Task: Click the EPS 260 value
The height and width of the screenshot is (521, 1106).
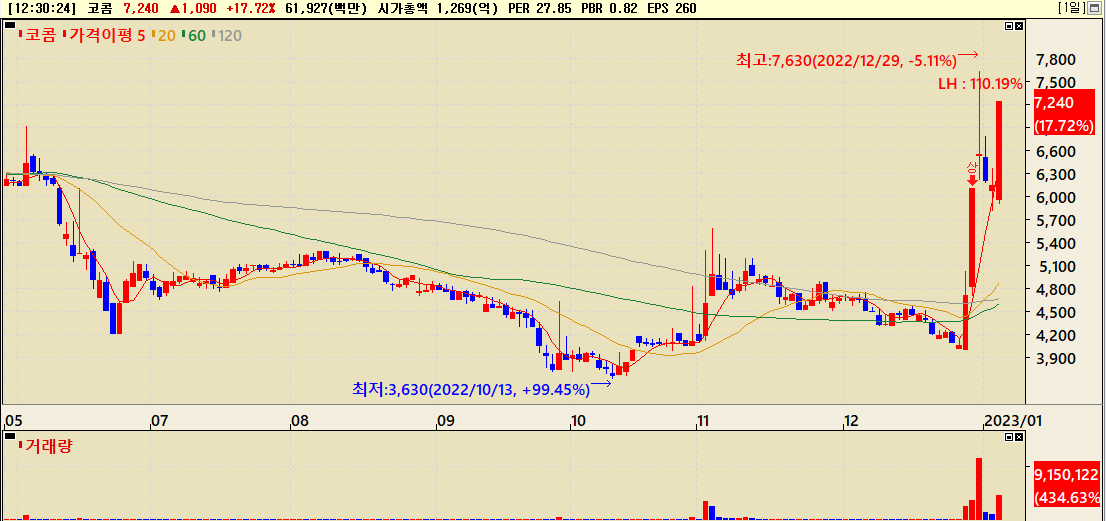Action: pyautogui.click(x=672, y=8)
